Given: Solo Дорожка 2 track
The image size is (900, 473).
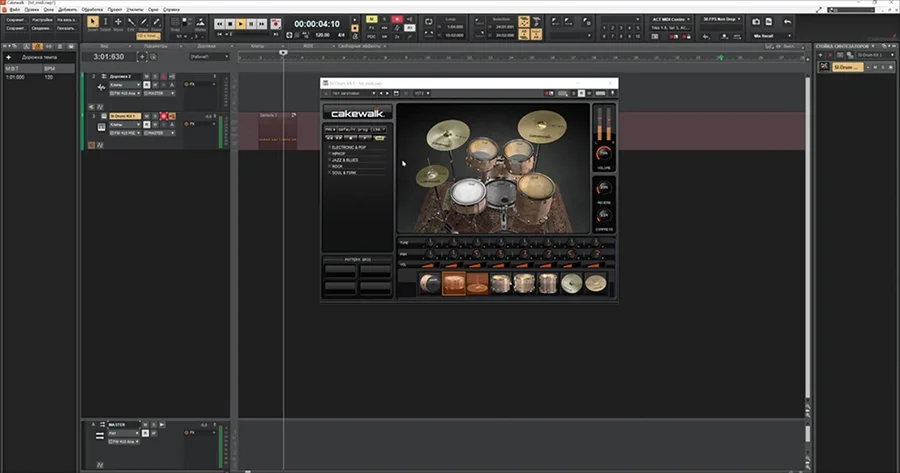Looking at the screenshot, I should [x=155, y=76].
